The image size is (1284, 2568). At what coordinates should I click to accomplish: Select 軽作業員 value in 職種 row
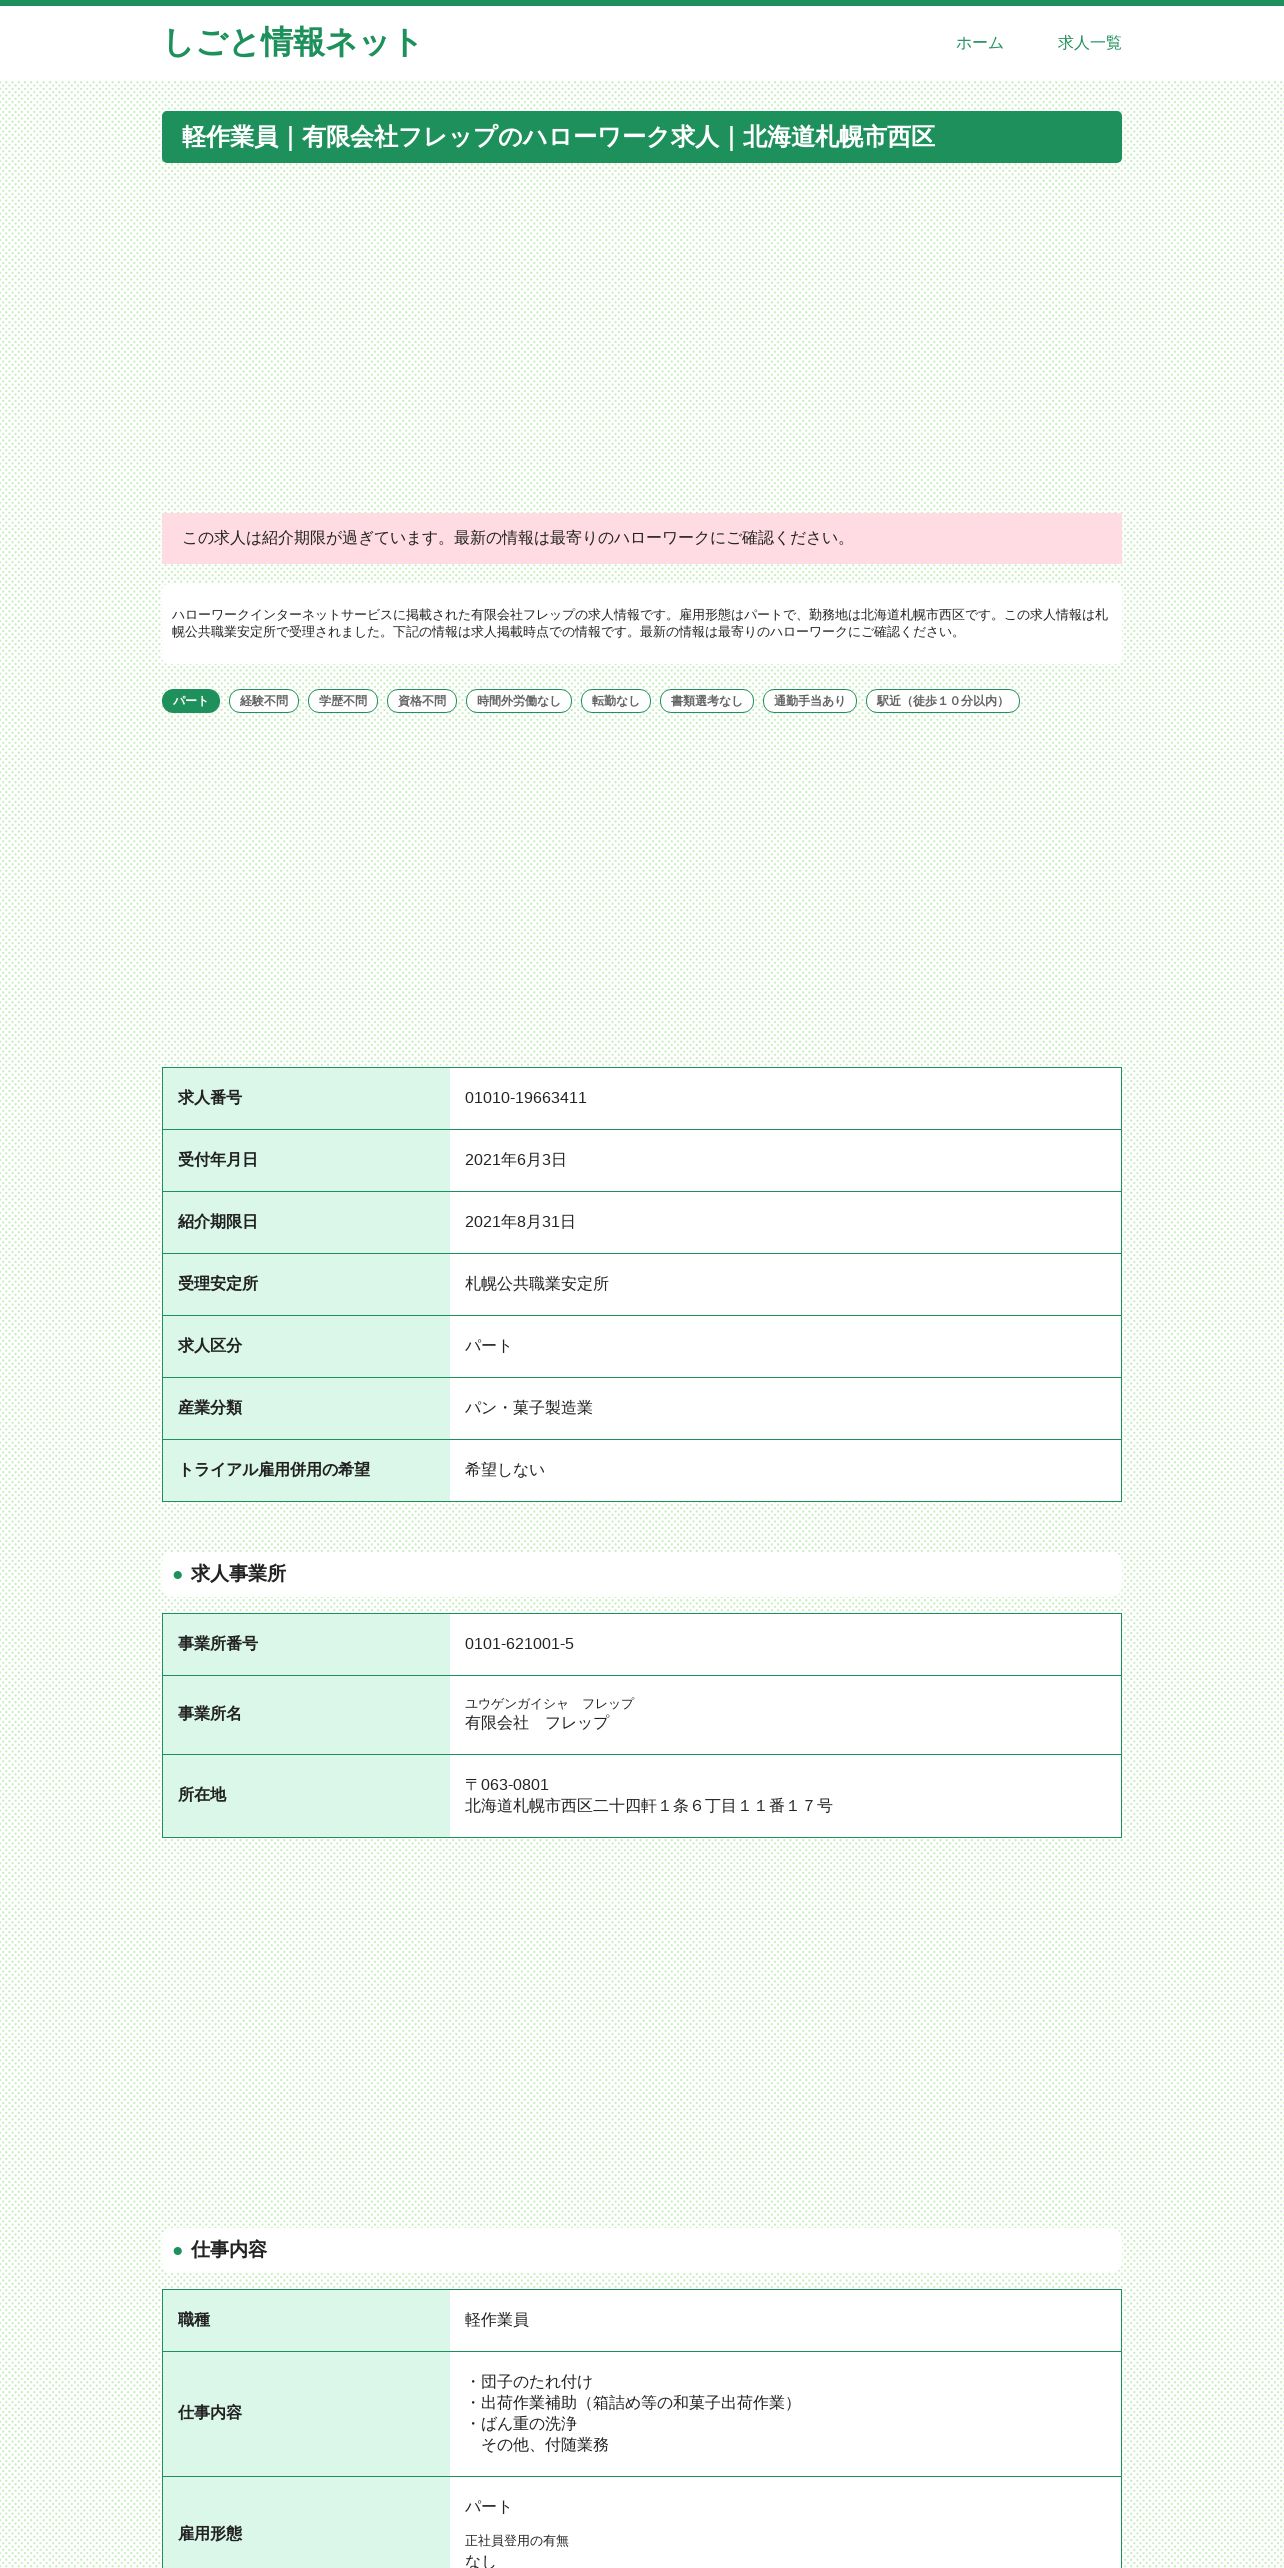(497, 2320)
